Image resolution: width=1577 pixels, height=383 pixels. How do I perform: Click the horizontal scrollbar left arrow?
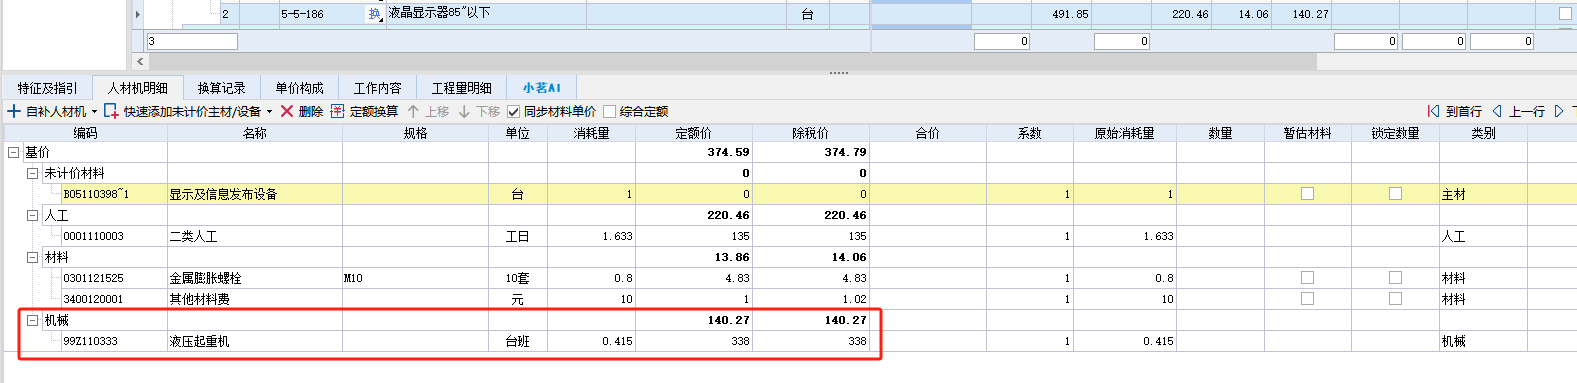click(140, 62)
